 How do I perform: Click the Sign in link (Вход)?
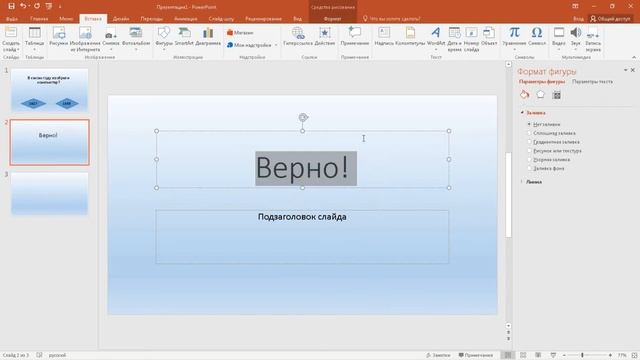click(578, 19)
